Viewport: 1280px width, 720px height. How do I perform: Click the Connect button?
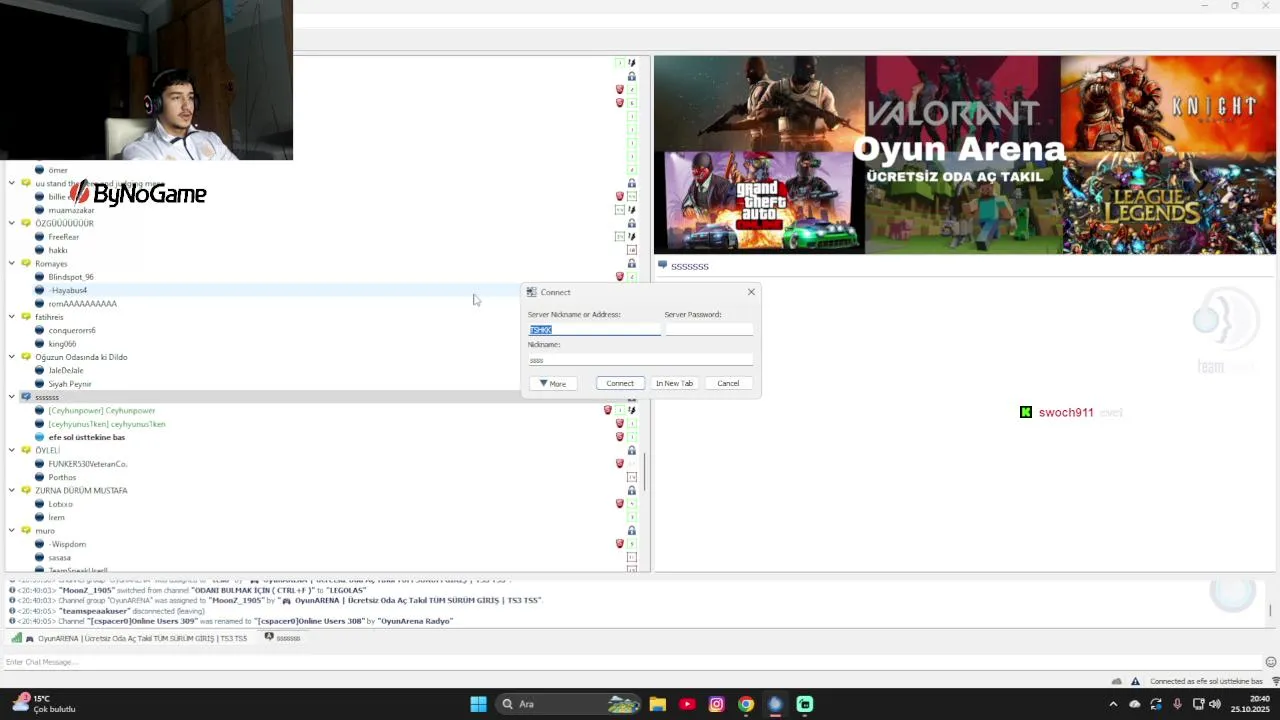[620, 383]
